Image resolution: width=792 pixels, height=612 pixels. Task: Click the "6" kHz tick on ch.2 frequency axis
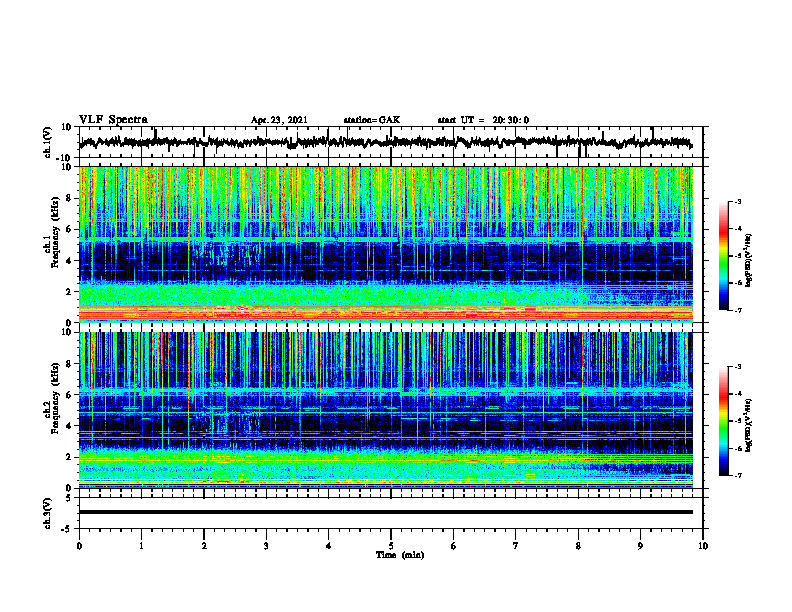tap(69, 395)
